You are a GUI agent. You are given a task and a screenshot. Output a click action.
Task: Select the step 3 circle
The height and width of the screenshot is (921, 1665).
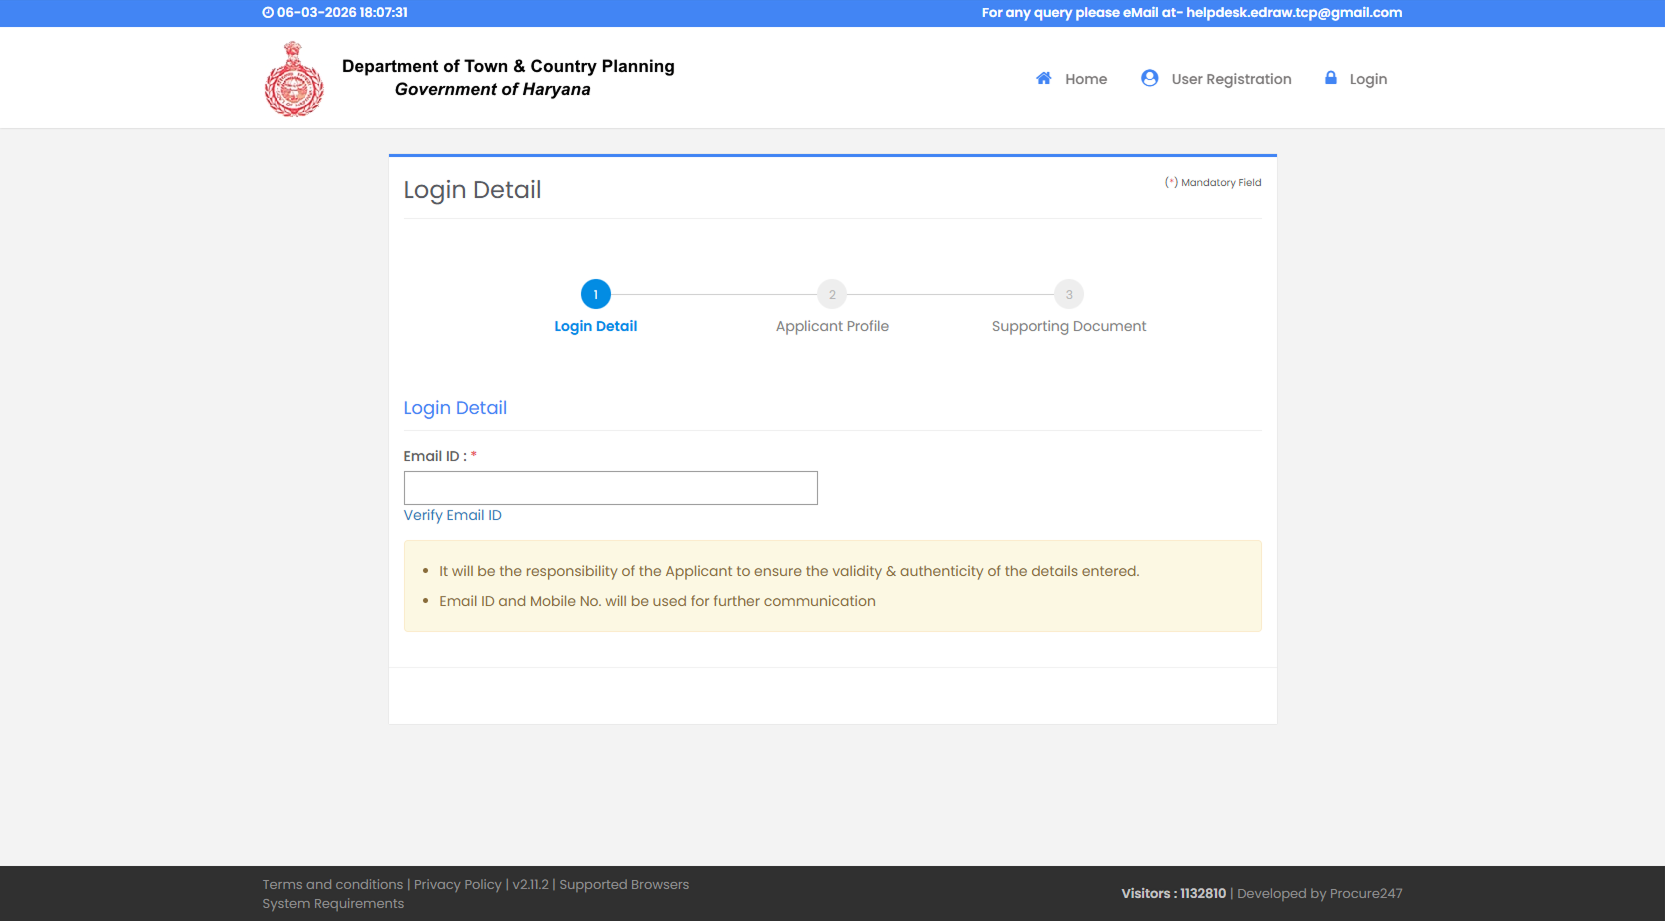(x=1068, y=294)
